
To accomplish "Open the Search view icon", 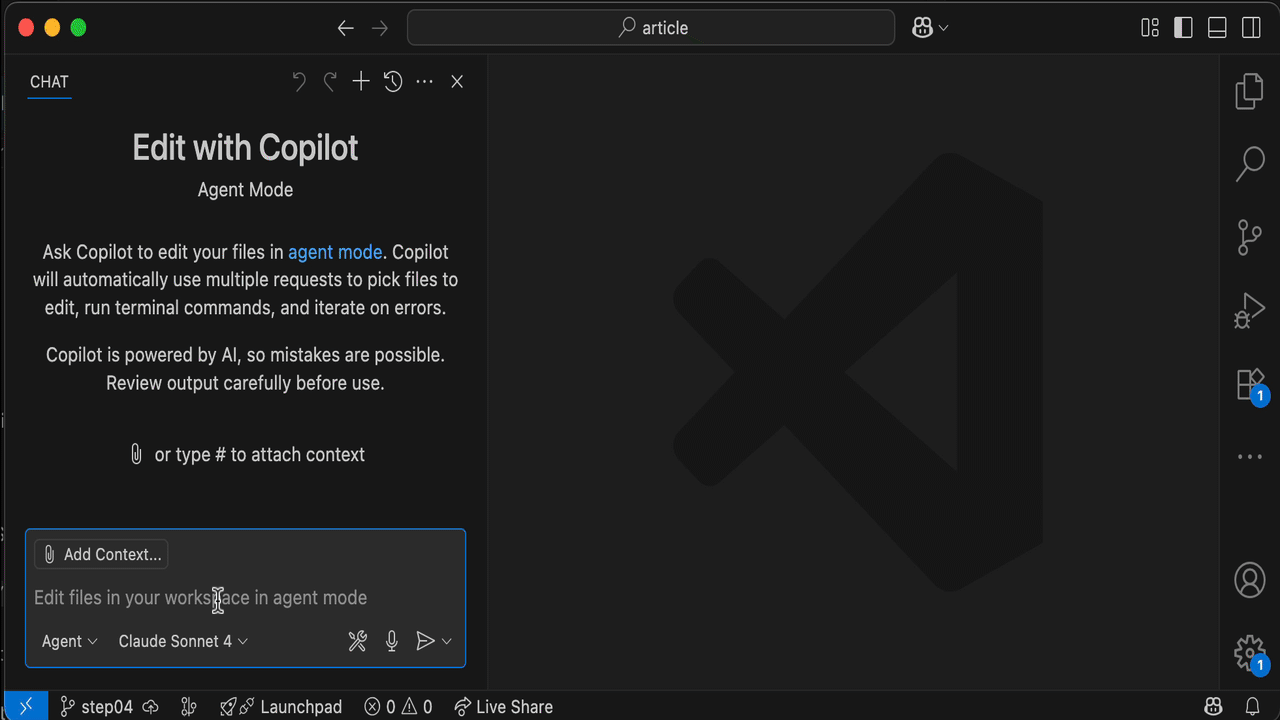I will pos(1249,164).
